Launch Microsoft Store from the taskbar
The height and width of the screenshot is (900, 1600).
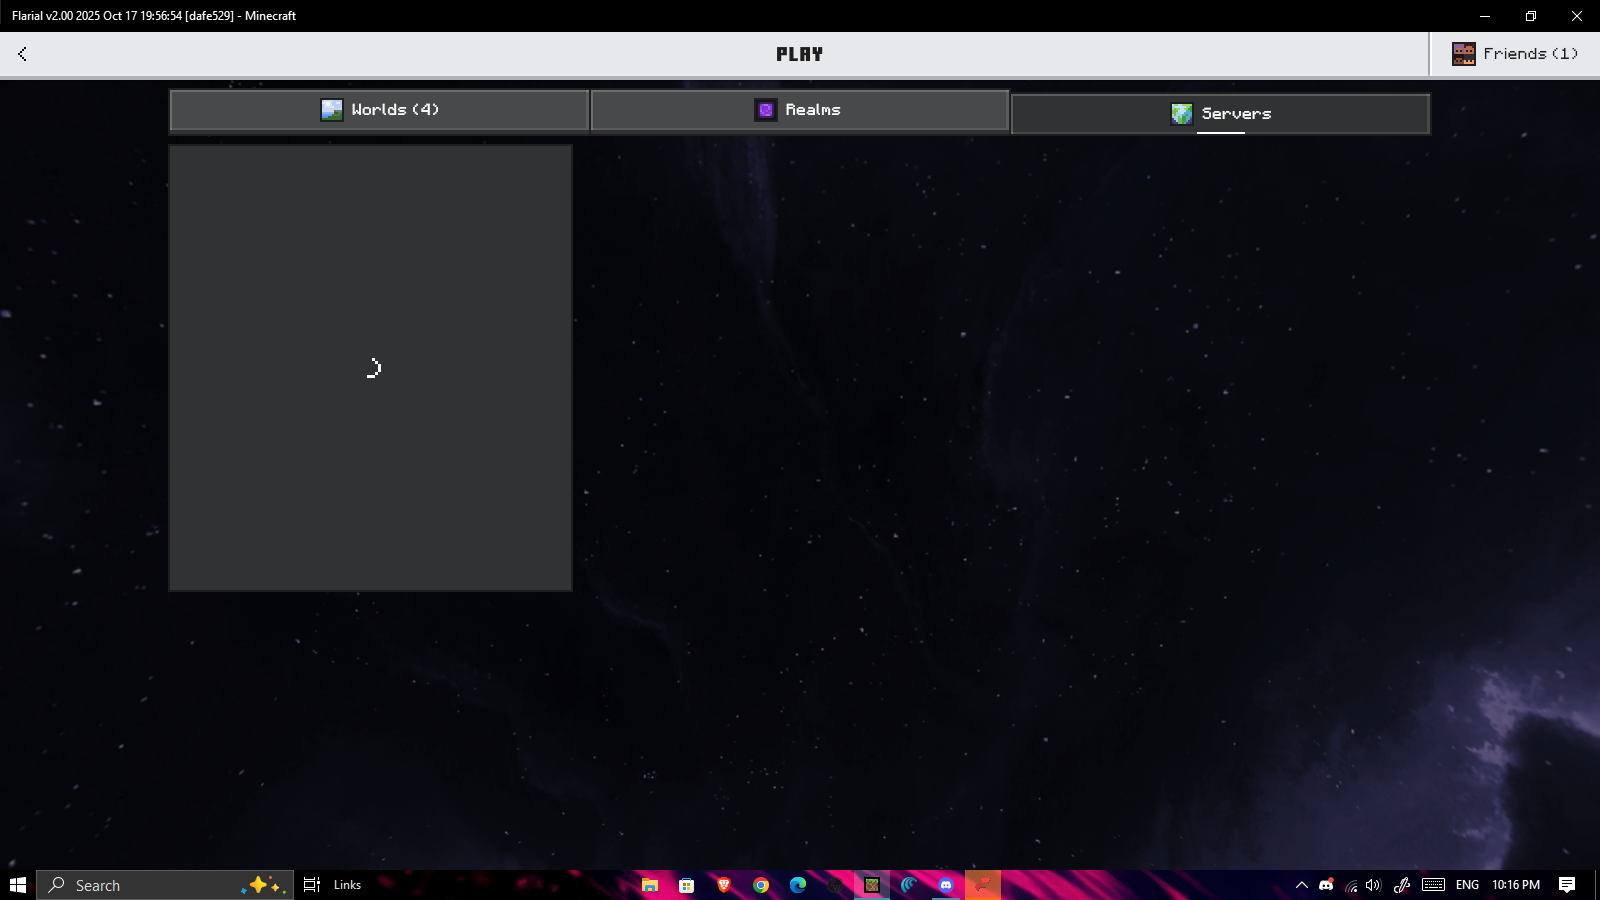pos(687,885)
